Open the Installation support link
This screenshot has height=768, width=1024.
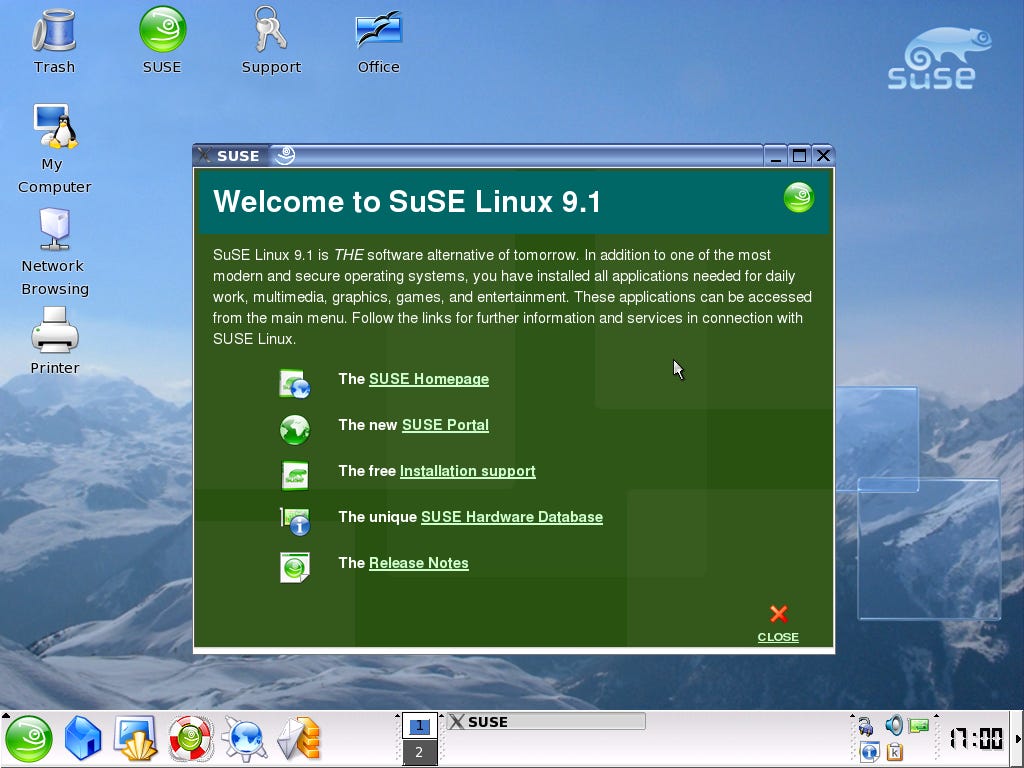point(468,472)
